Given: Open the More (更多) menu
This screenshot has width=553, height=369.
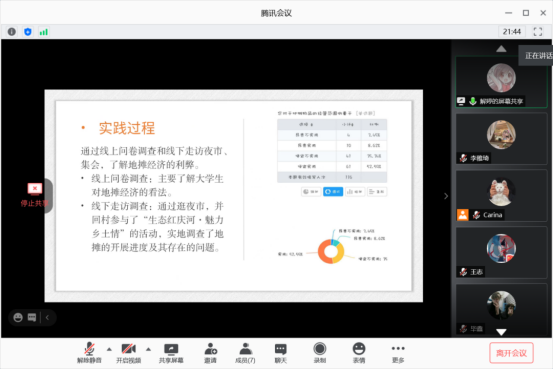Looking at the screenshot, I should point(398,353).
